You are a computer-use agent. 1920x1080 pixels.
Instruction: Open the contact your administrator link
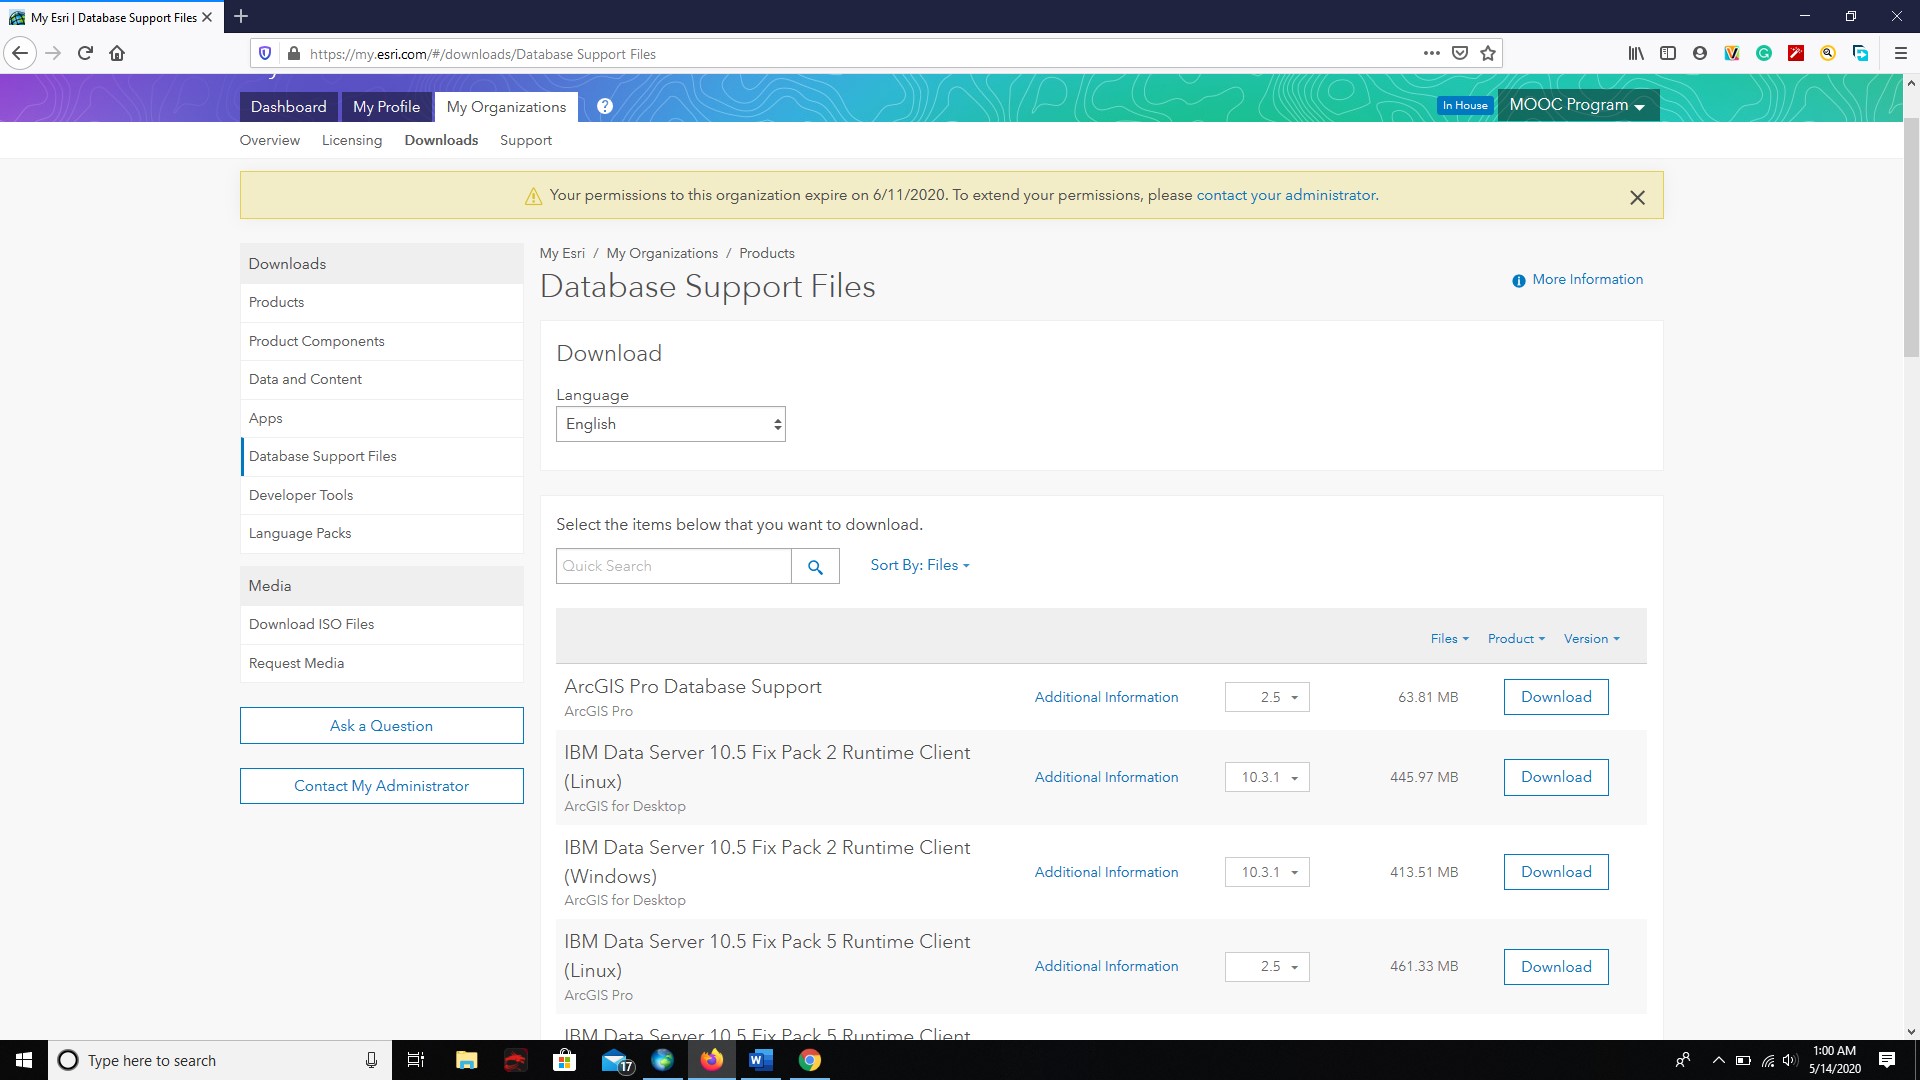(1286, 195)
